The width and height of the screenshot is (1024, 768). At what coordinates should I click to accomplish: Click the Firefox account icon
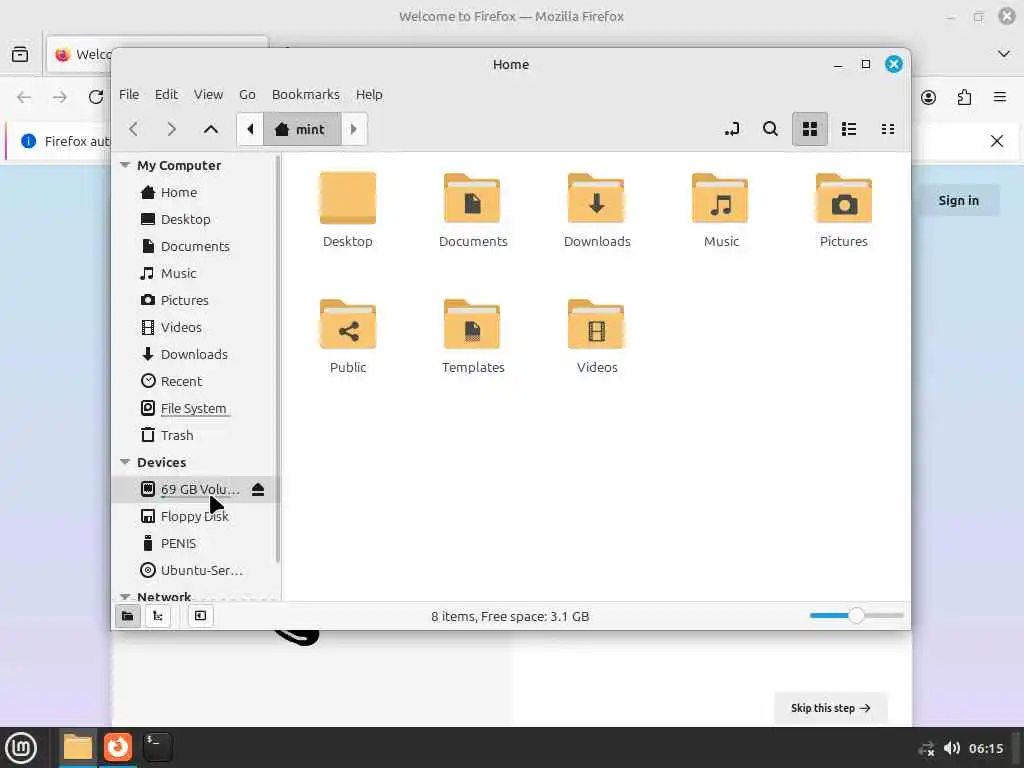coord(929,98)
